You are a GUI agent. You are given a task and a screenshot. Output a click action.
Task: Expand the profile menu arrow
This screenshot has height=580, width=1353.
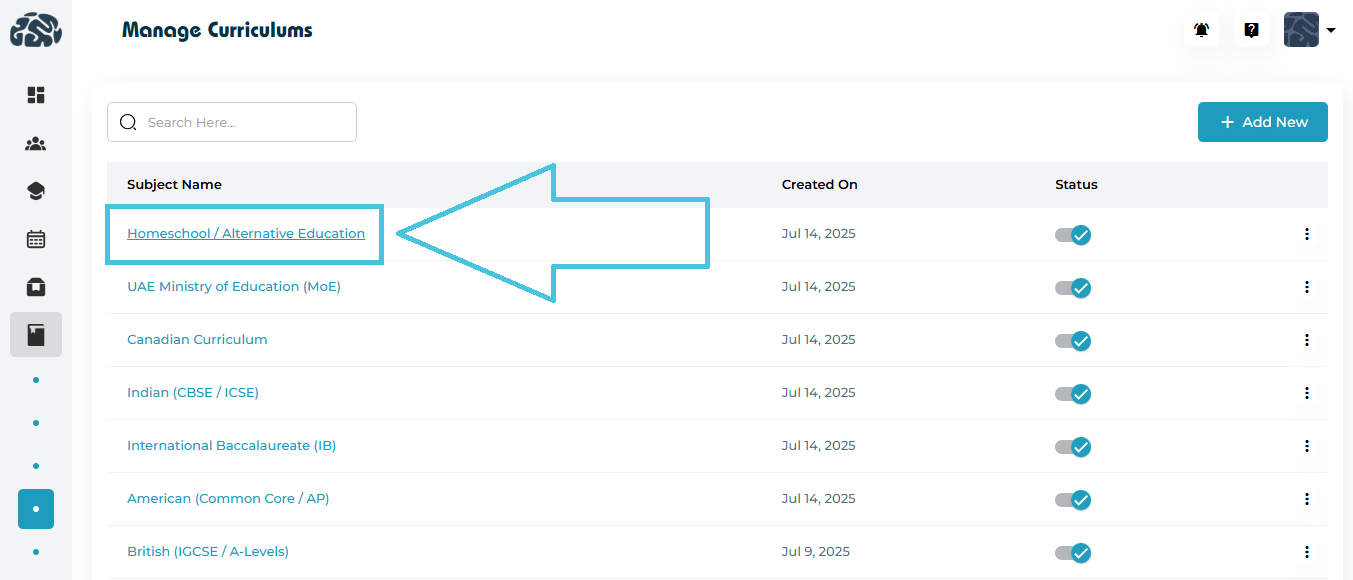(x=1331, y=30)
